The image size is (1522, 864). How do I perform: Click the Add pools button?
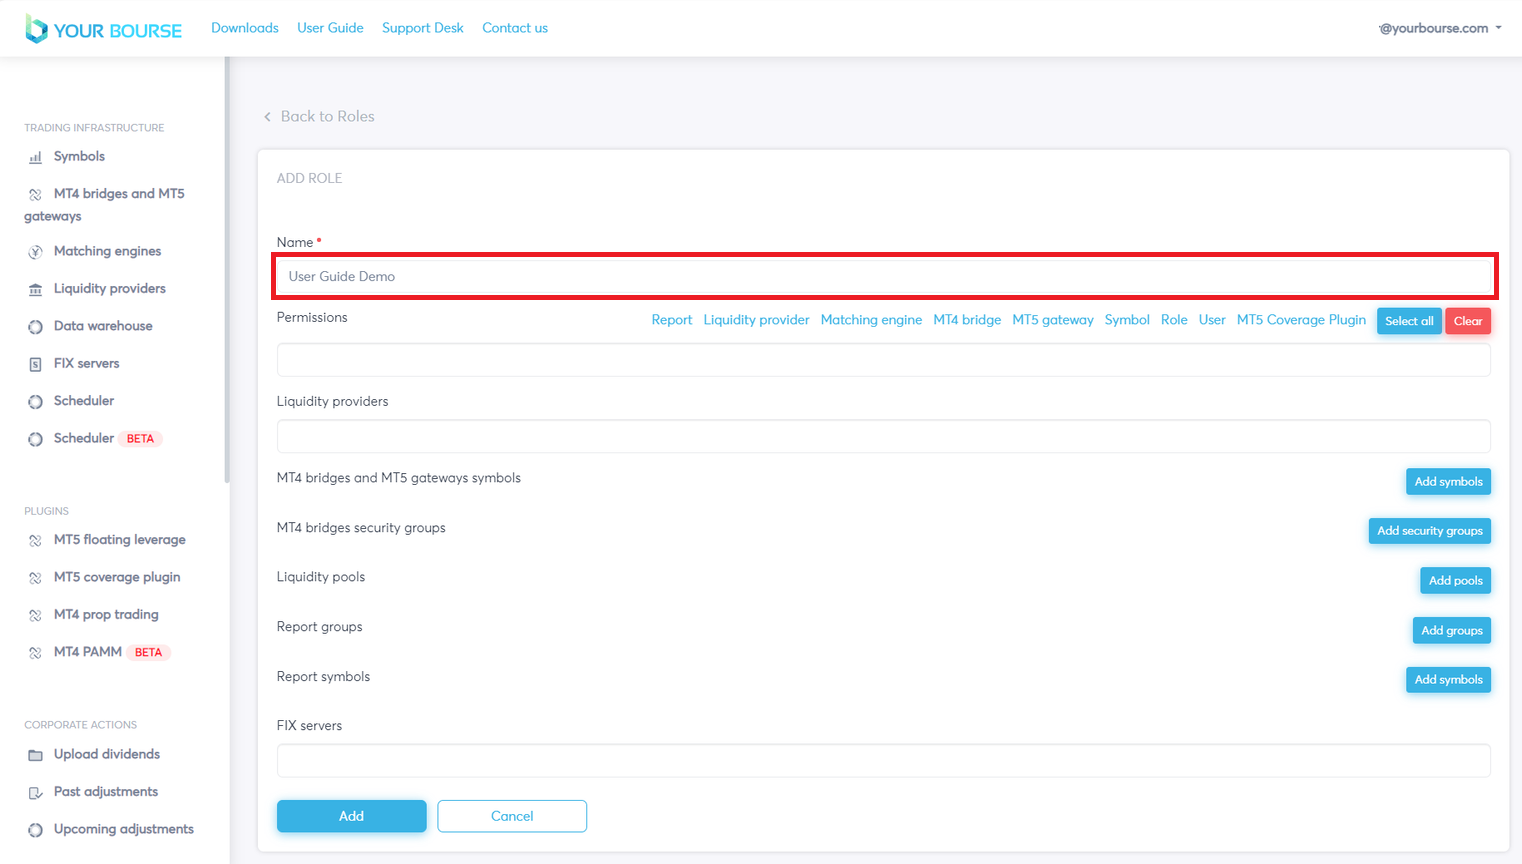pos(1455,580)
